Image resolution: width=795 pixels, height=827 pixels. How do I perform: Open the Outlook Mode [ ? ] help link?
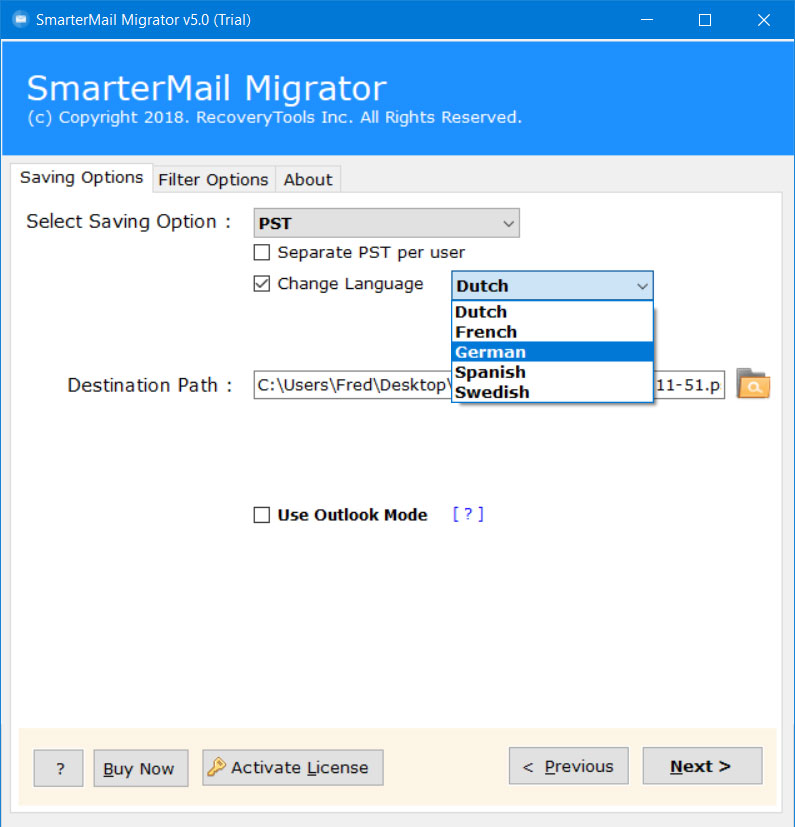point(468,514)
